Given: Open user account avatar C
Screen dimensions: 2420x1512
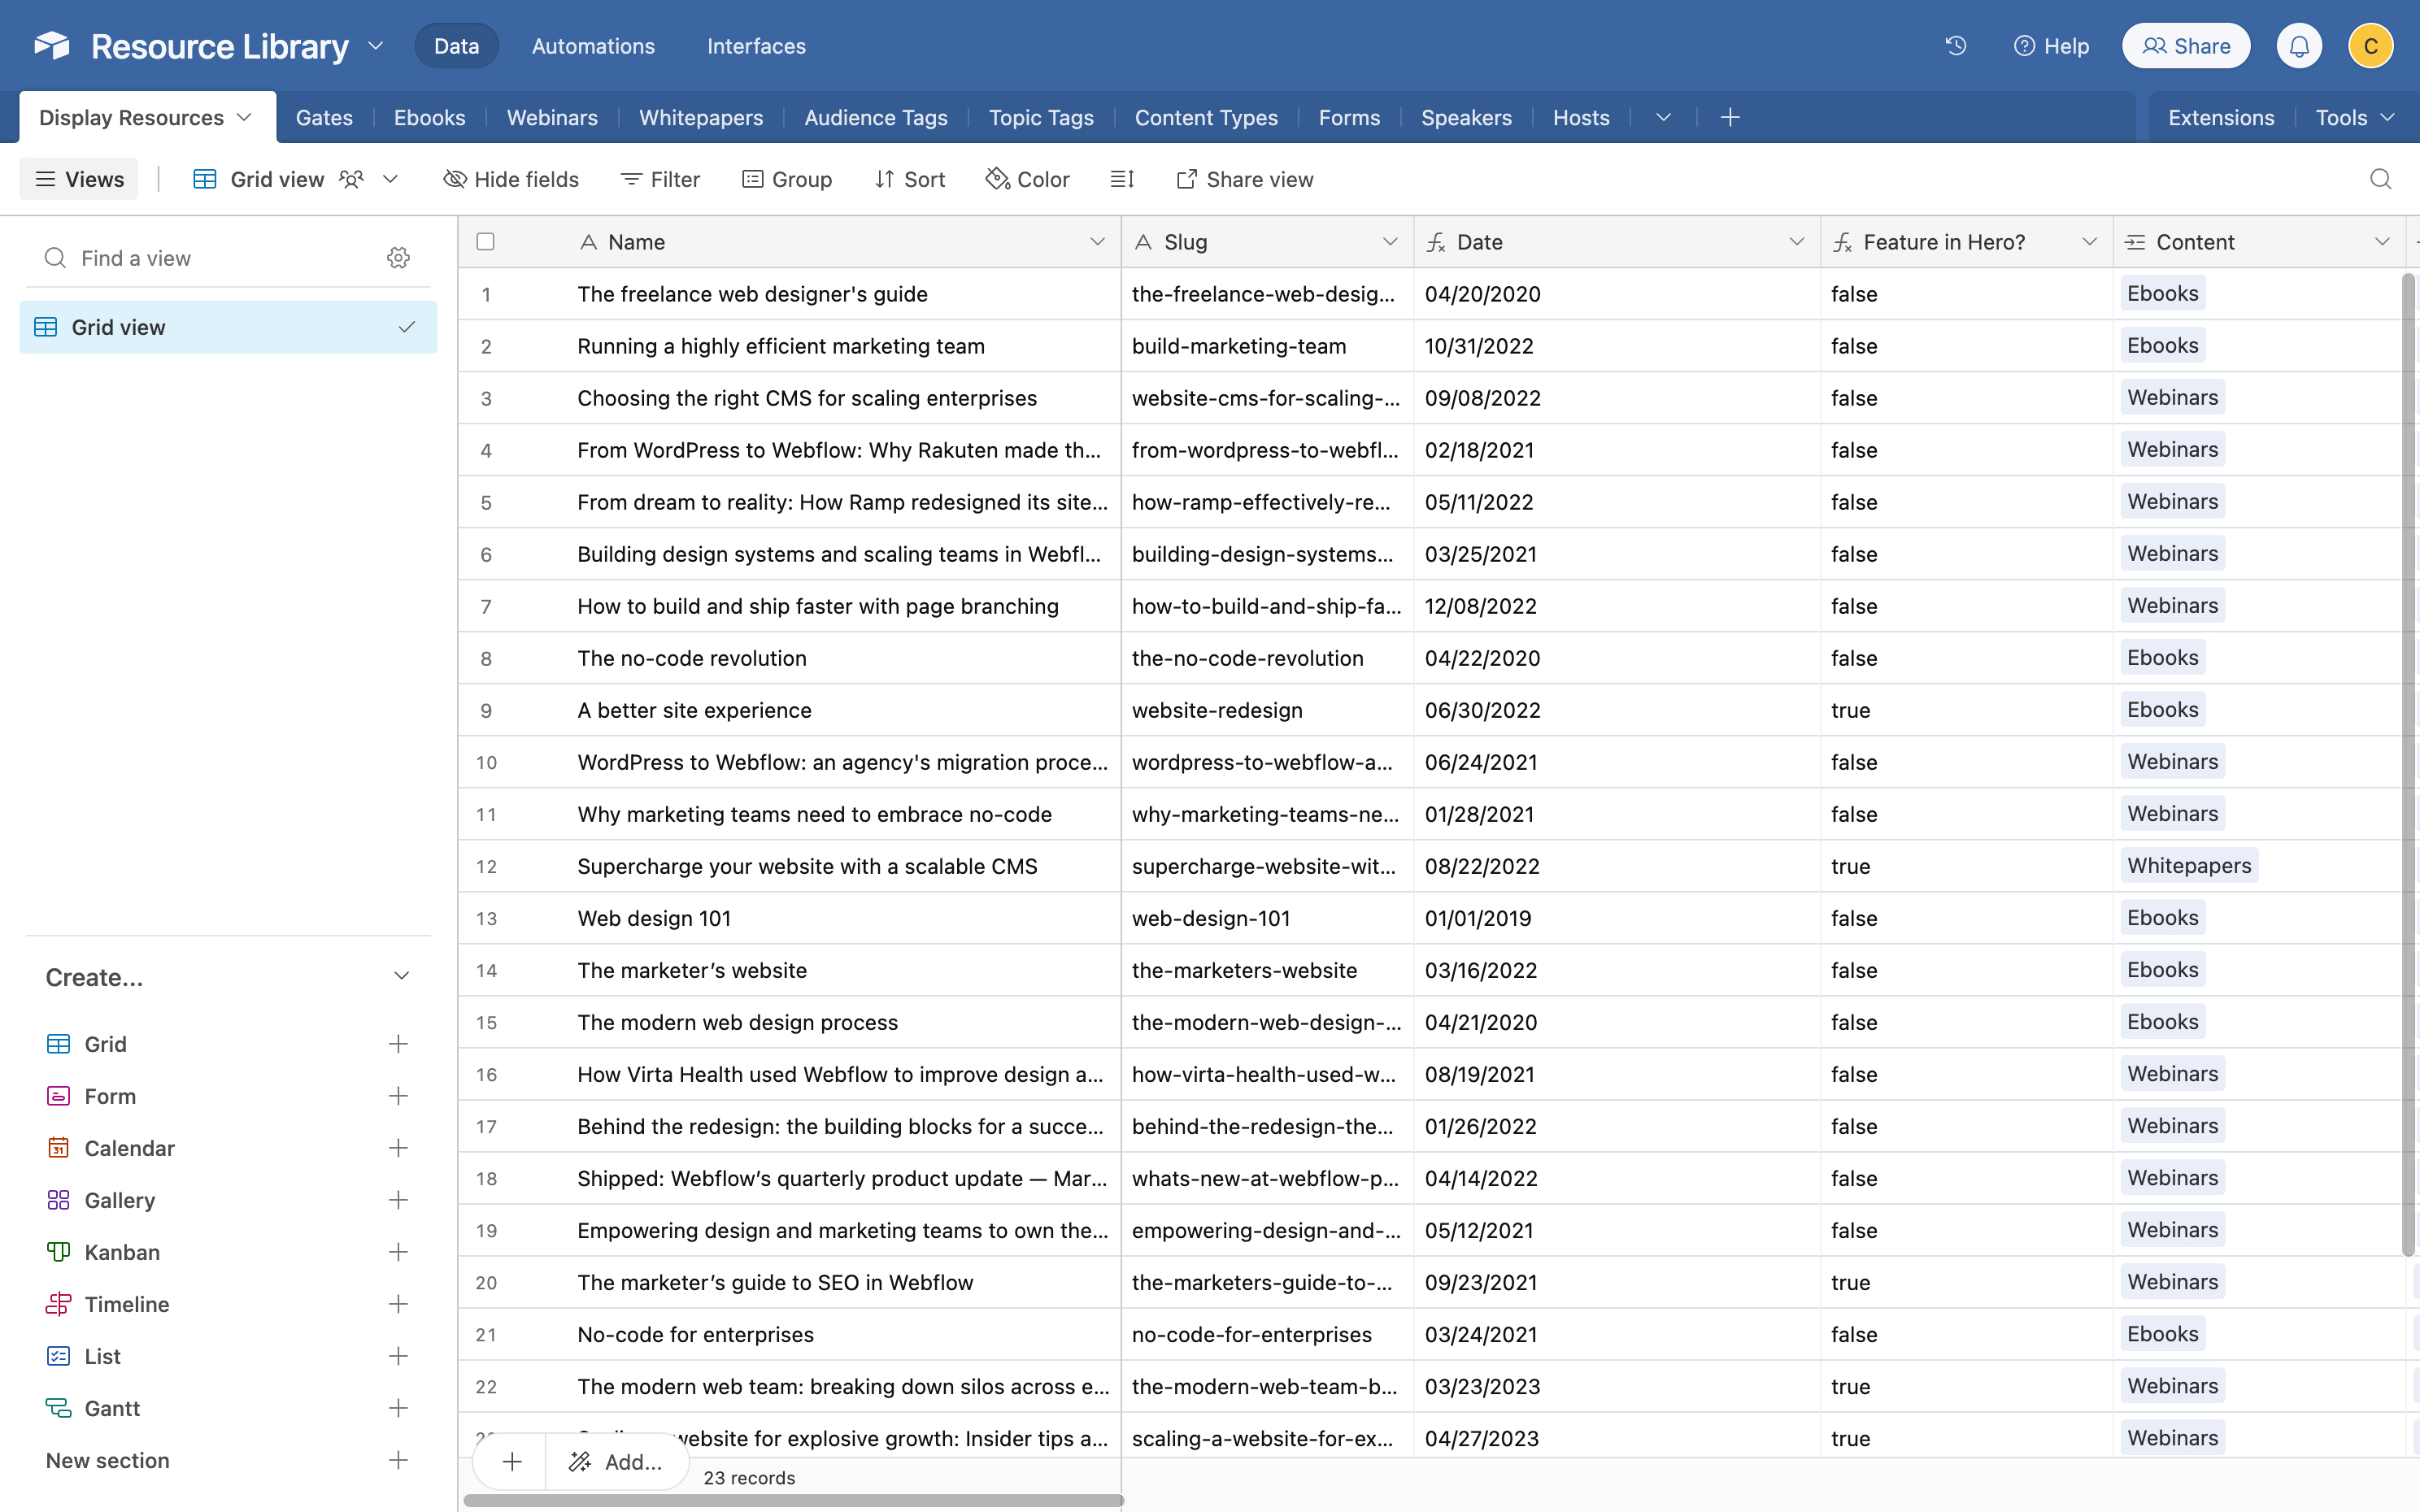Looking at the screenshot, I should tap(2370, 46).
